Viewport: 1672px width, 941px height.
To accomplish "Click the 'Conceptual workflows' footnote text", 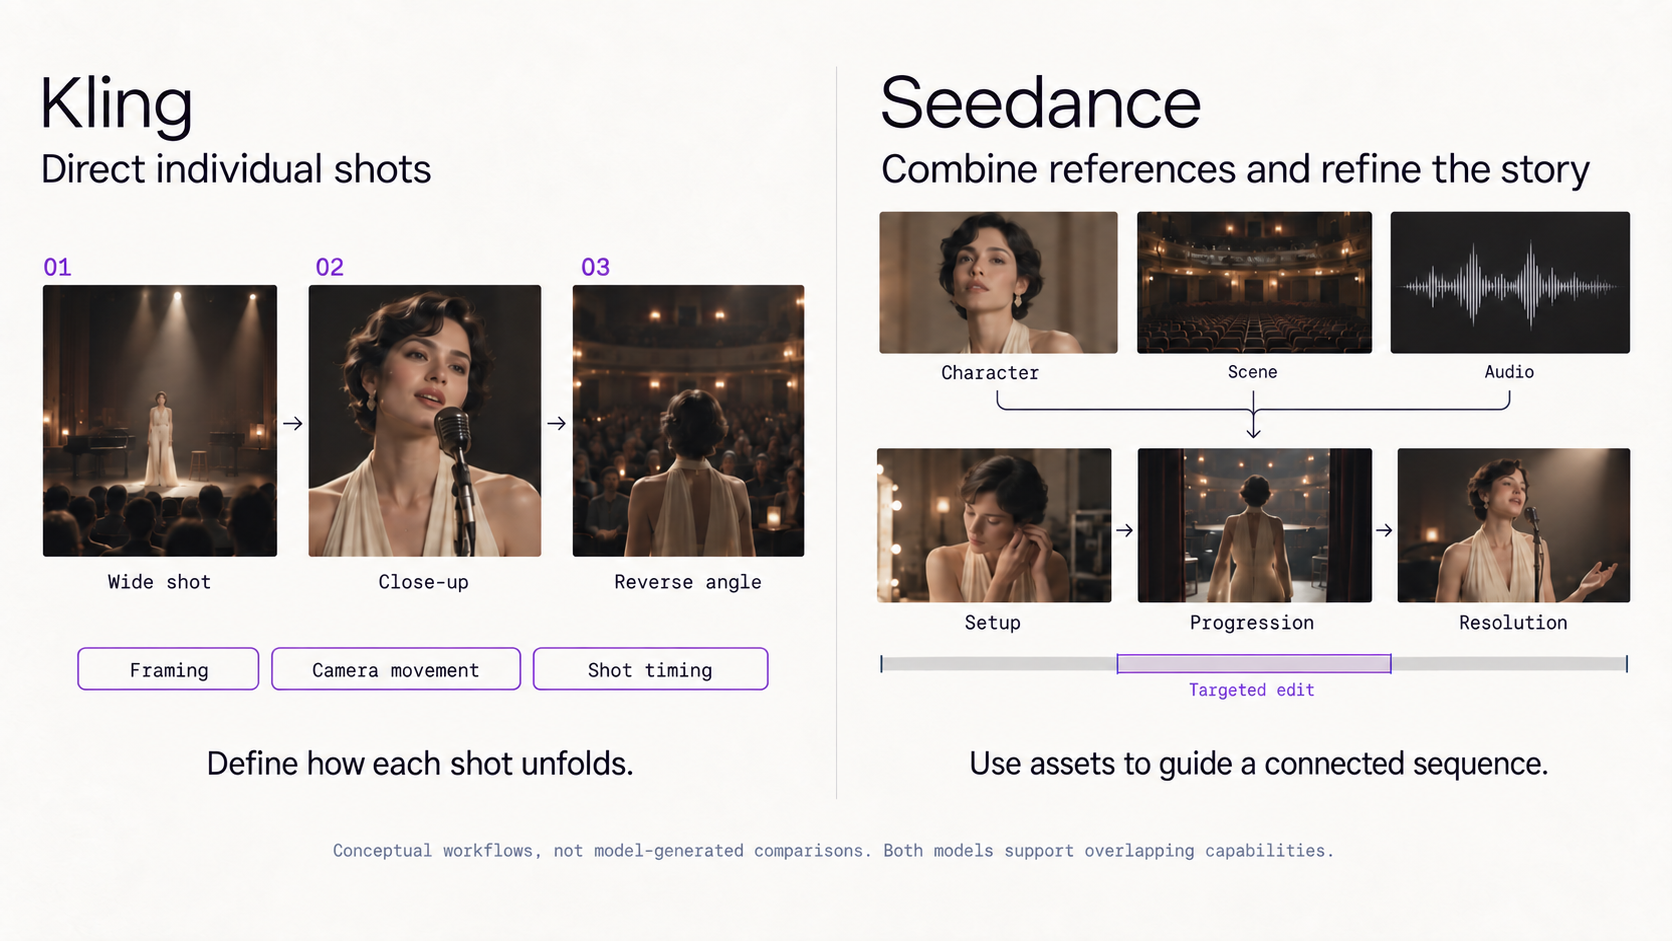I will click(833, 850).
